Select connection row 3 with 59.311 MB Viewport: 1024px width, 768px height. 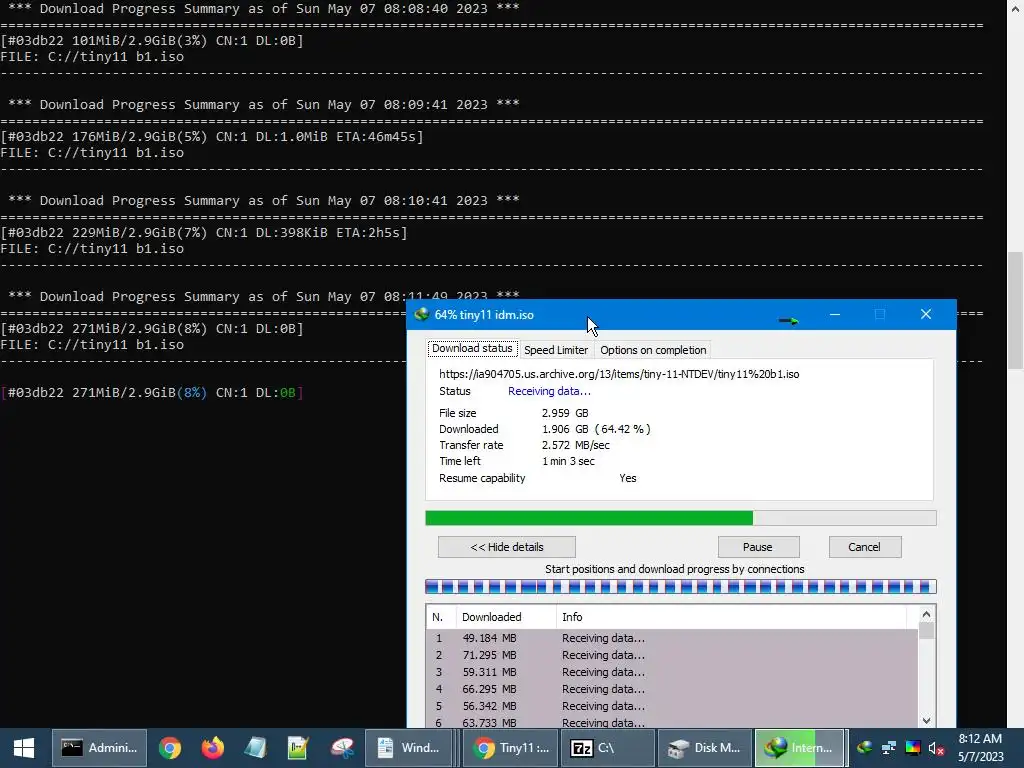[x=671, y=672]
